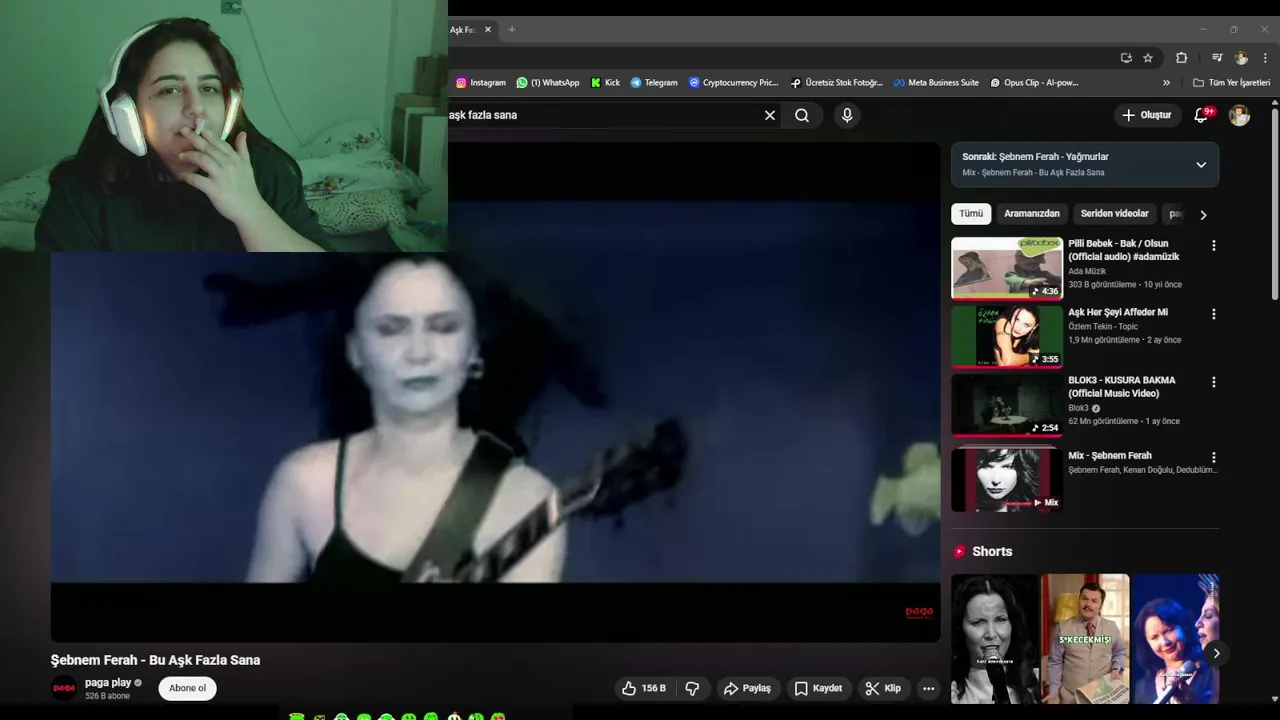Click the video player to pause

(x=495, y=392)
